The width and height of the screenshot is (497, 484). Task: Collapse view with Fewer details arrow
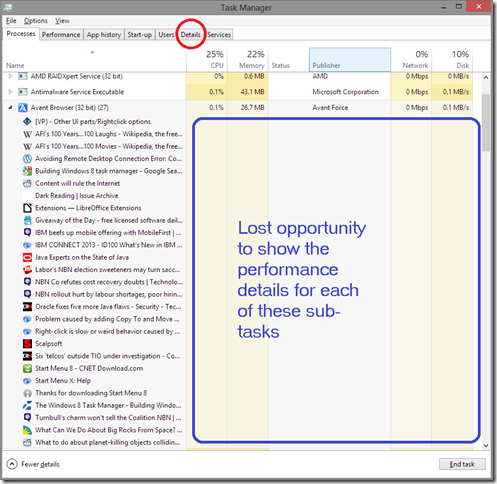click(x=12, y=464)
